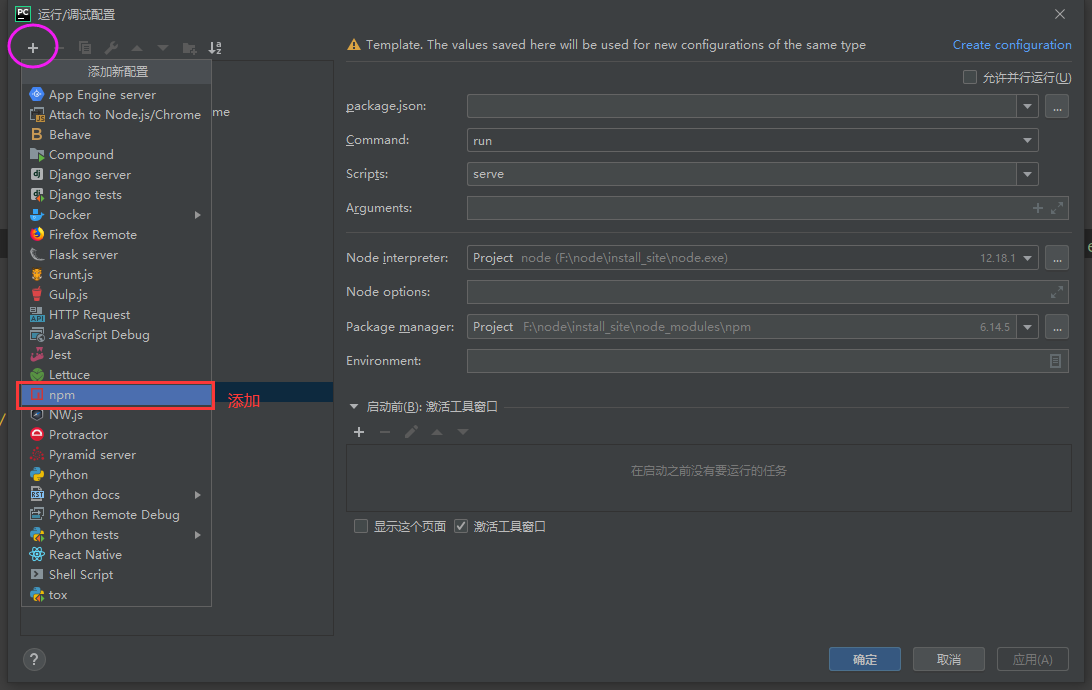Viewport: 1092px width, 690px height.
Task: Click the Move Down arrow in top toolbar
Action: tap(163, 47)
